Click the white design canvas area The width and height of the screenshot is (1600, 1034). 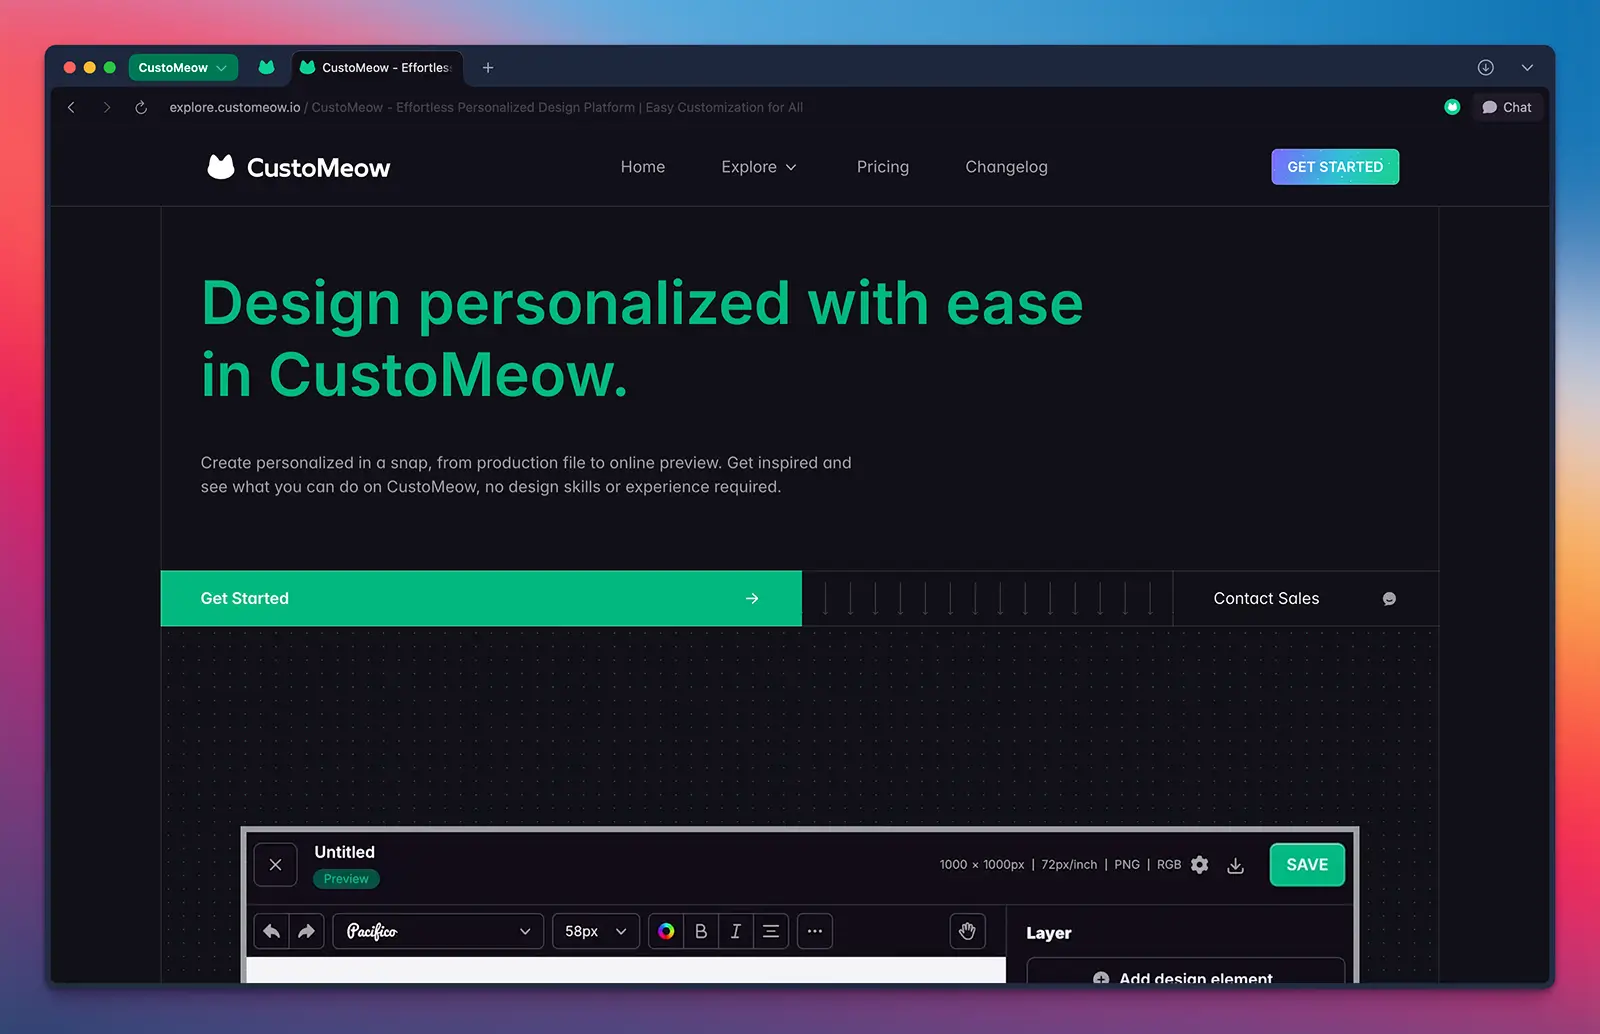(626, 970)
